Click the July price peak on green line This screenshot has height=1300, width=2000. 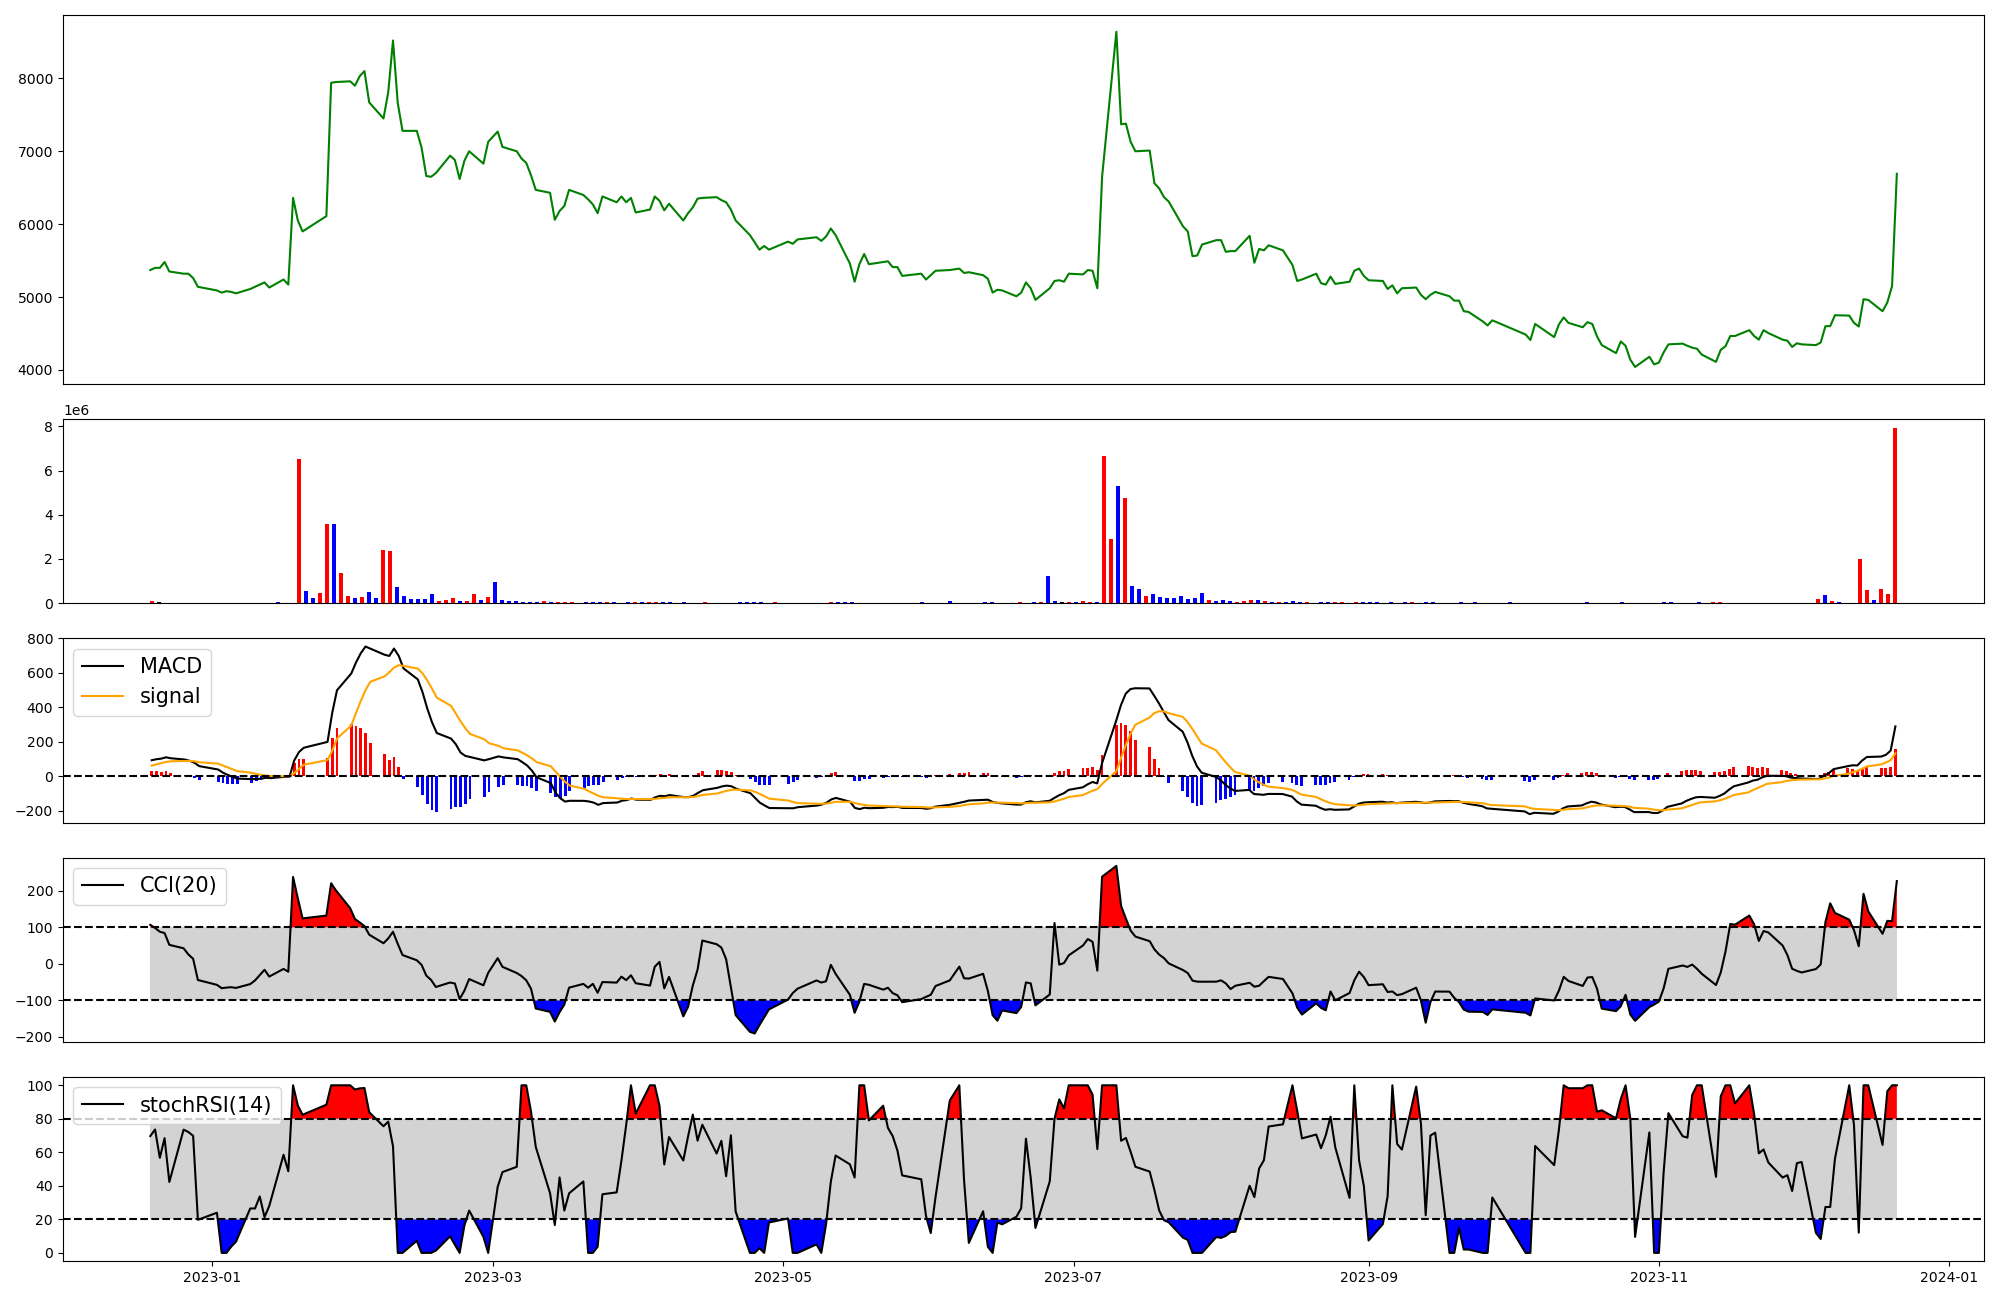(x=1116, y=33)
